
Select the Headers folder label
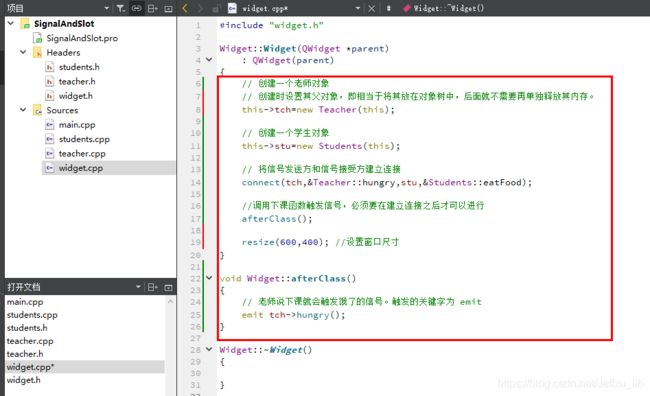tap(63, 53)
